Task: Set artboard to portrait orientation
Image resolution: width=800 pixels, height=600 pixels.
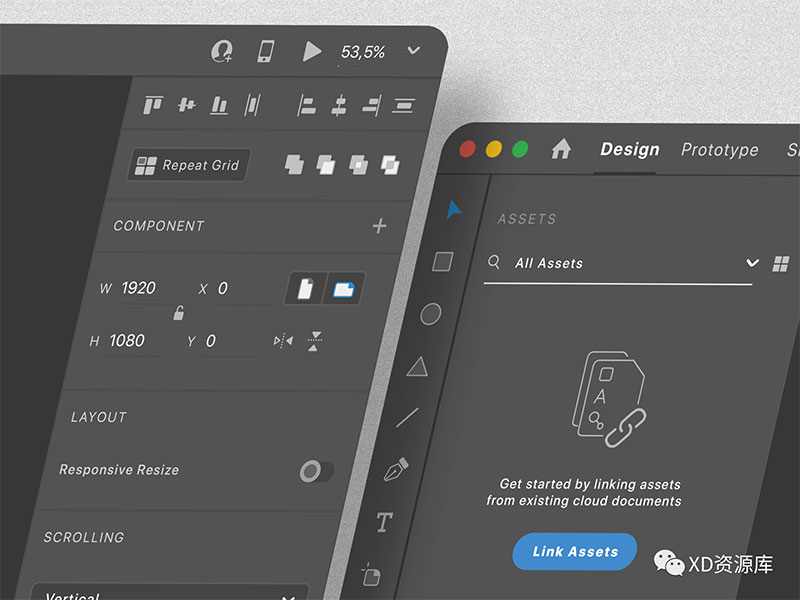Action: point(305,289)
